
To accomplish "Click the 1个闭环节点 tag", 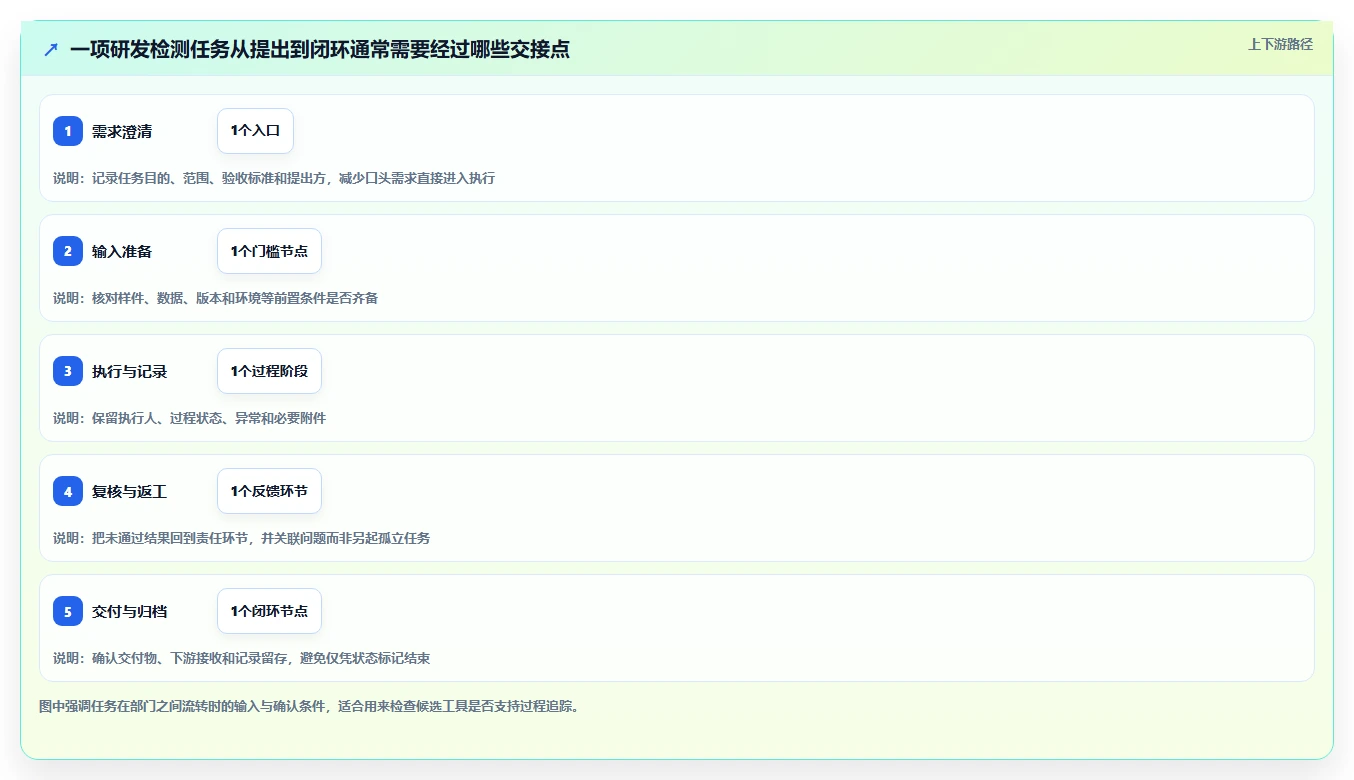I will [x=269, y=611].
